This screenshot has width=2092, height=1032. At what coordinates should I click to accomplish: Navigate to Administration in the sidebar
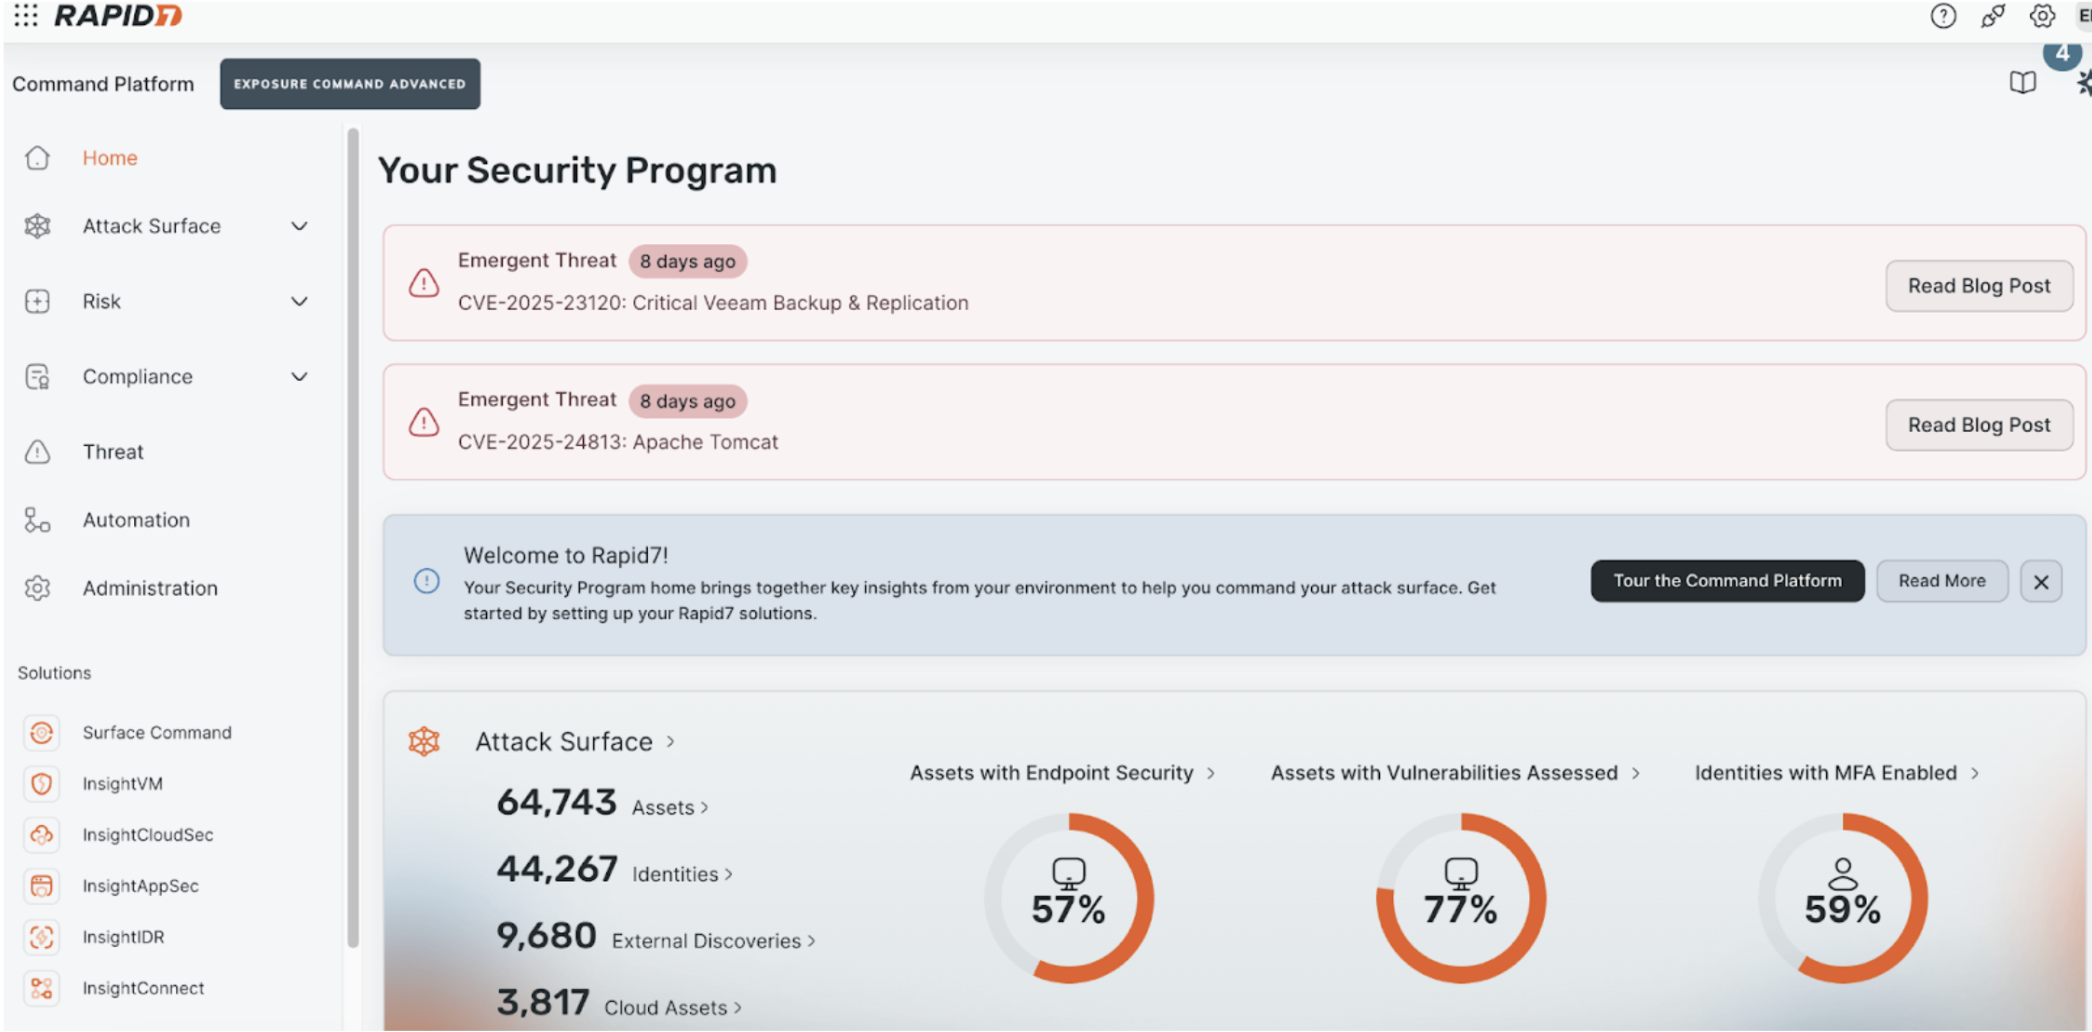[x=150, y=588]
